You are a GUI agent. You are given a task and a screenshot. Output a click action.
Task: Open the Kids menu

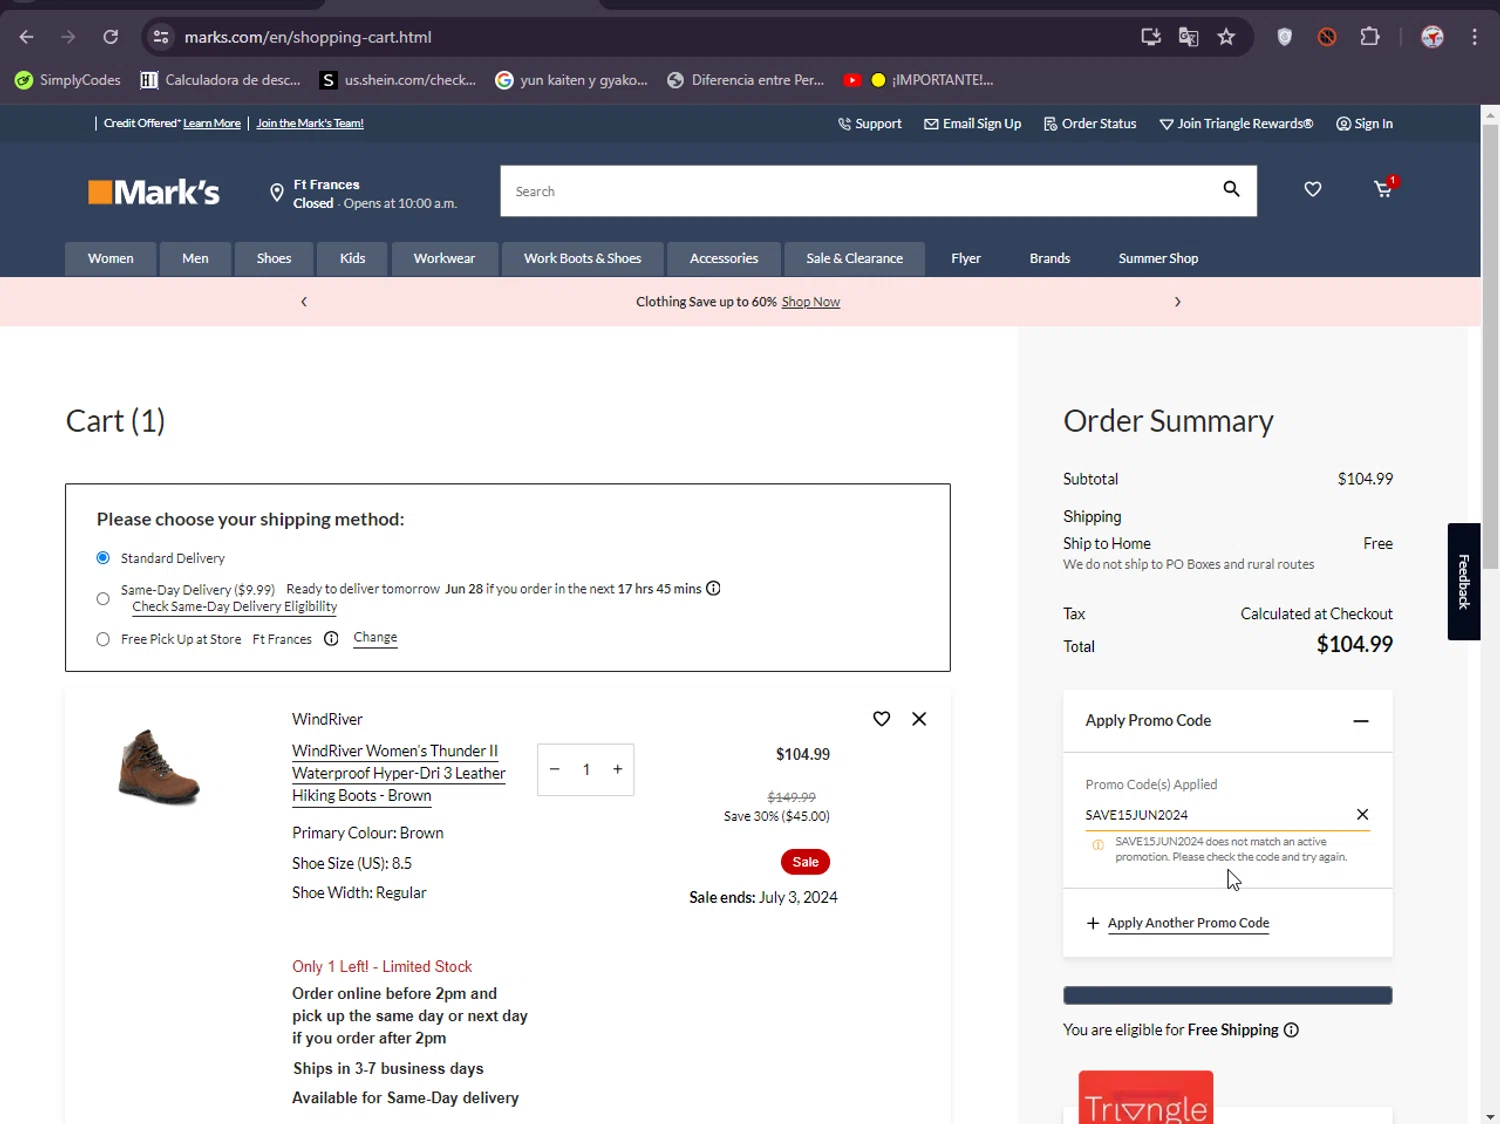click(x=352, y=258)
